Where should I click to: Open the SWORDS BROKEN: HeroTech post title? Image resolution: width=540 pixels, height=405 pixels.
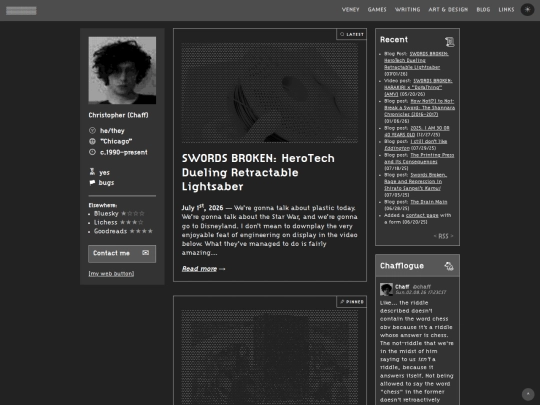point(258,172)
